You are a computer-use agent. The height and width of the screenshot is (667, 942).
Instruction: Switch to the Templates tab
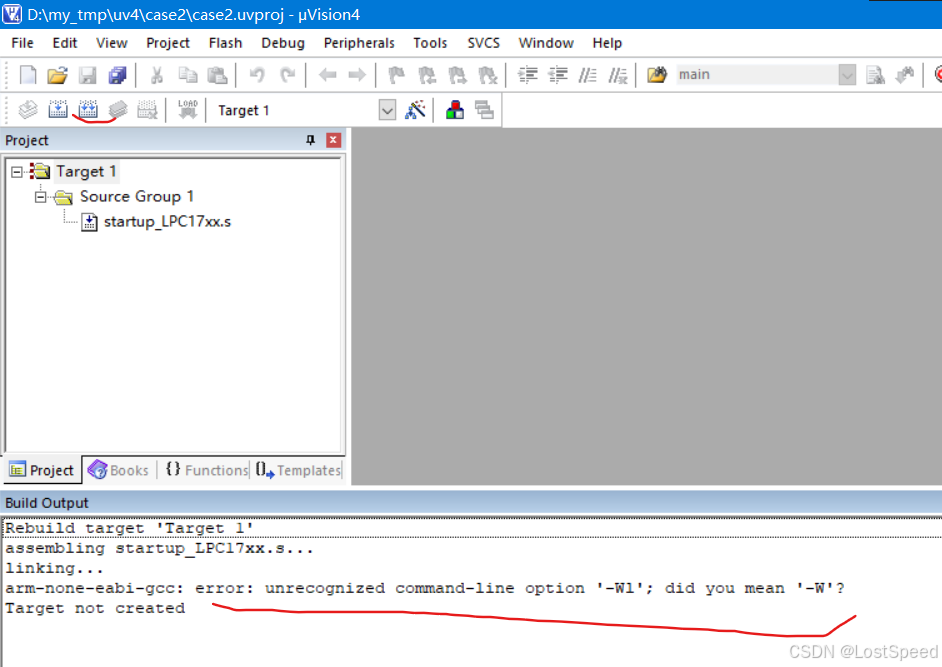coord(298,470)
